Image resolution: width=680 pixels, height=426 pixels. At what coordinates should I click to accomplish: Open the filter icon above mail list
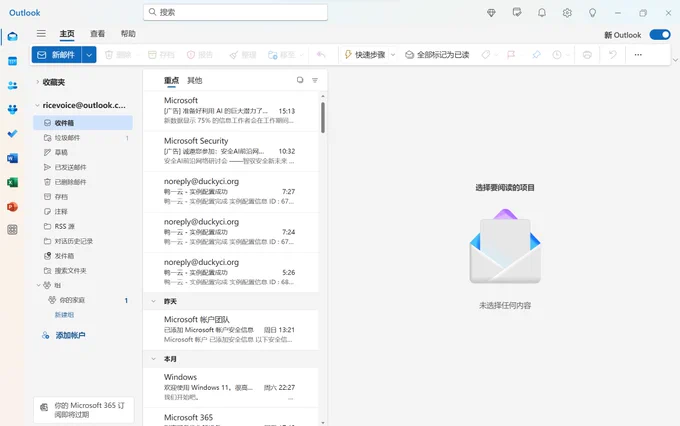315,80
